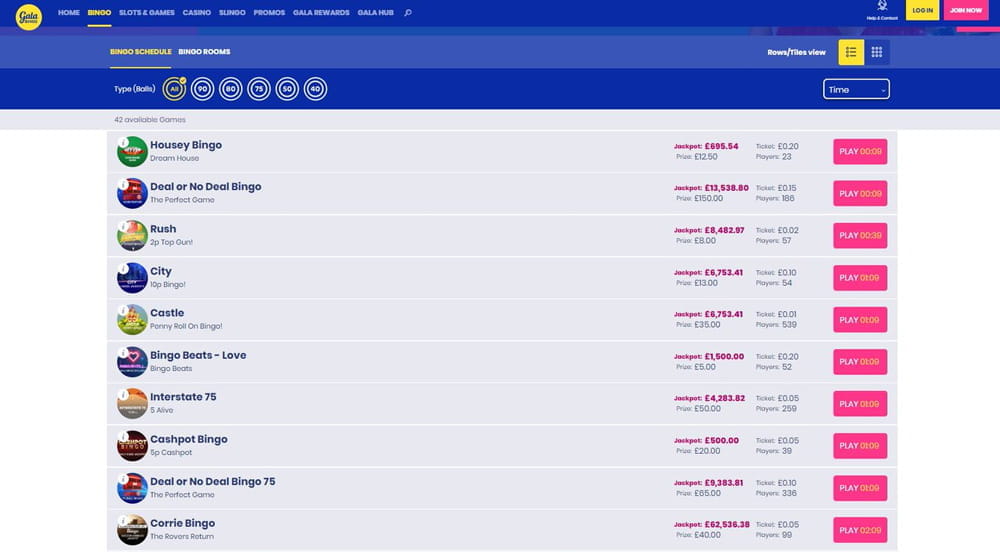
Task: Show info for Bingo Beats - Love
Action: pyautogui.click(x=123, y=352)
